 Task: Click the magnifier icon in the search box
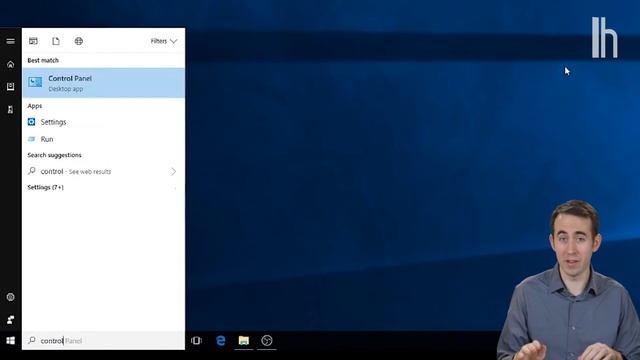point(32,340)
